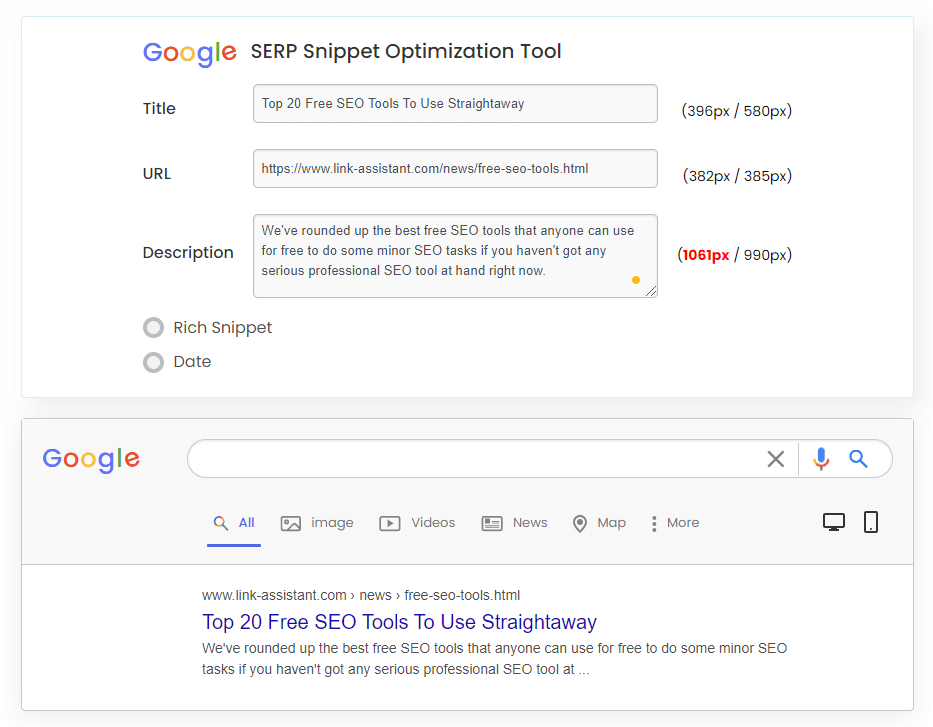This screenshot has height=727, width=933.
Task: Click the description box resize handle
Action: [x=651, y=291]
